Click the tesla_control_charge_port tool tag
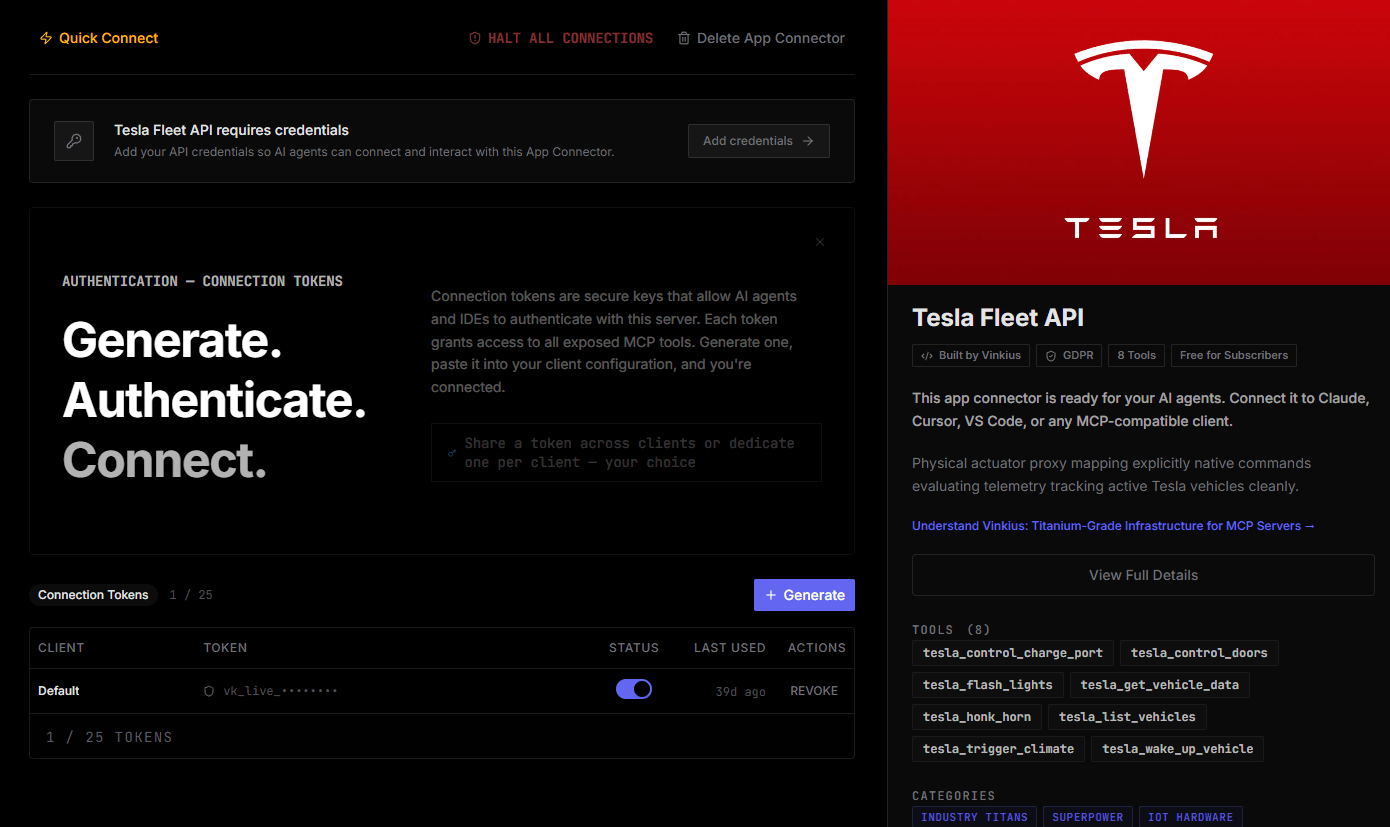Image resolution: width=1390 pixels, height=827 pixels. tap(1012, 653)
